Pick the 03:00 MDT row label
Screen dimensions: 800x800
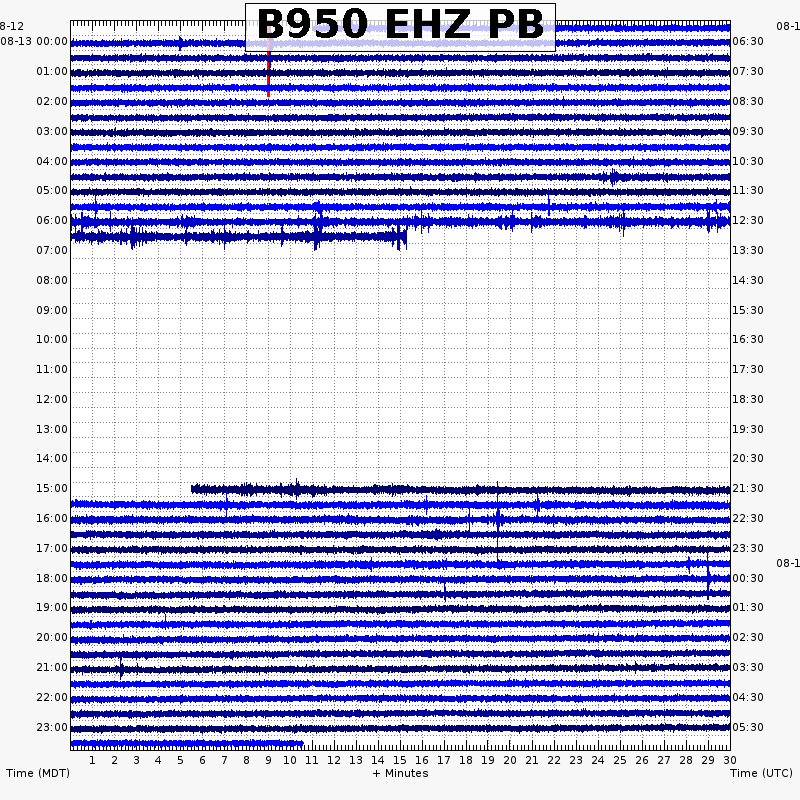pyautogui.click(x=52, y=132)
